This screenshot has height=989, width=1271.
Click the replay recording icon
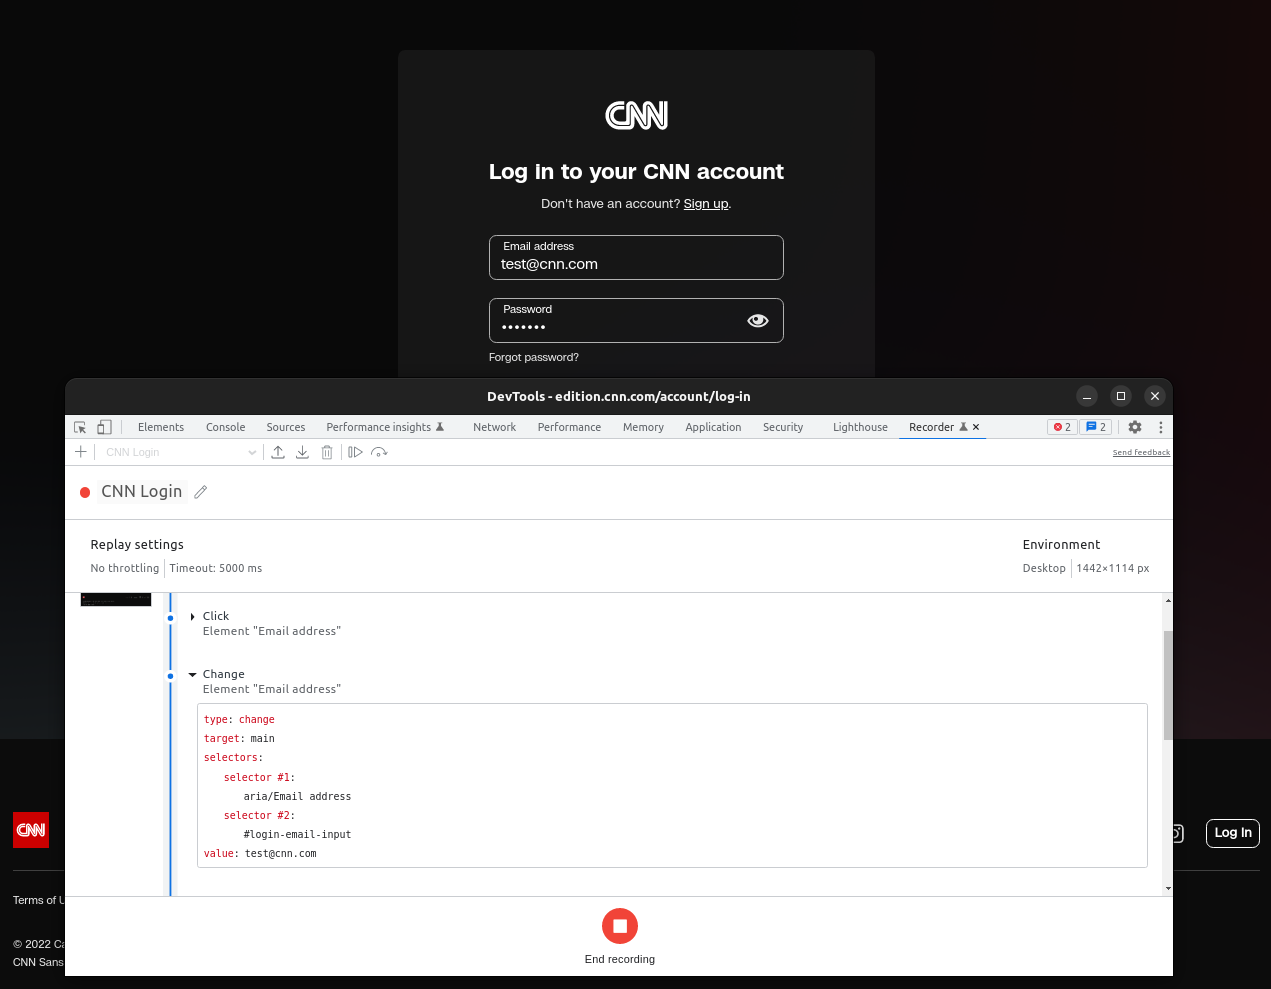pyautogui.click(x=355, y=452)
